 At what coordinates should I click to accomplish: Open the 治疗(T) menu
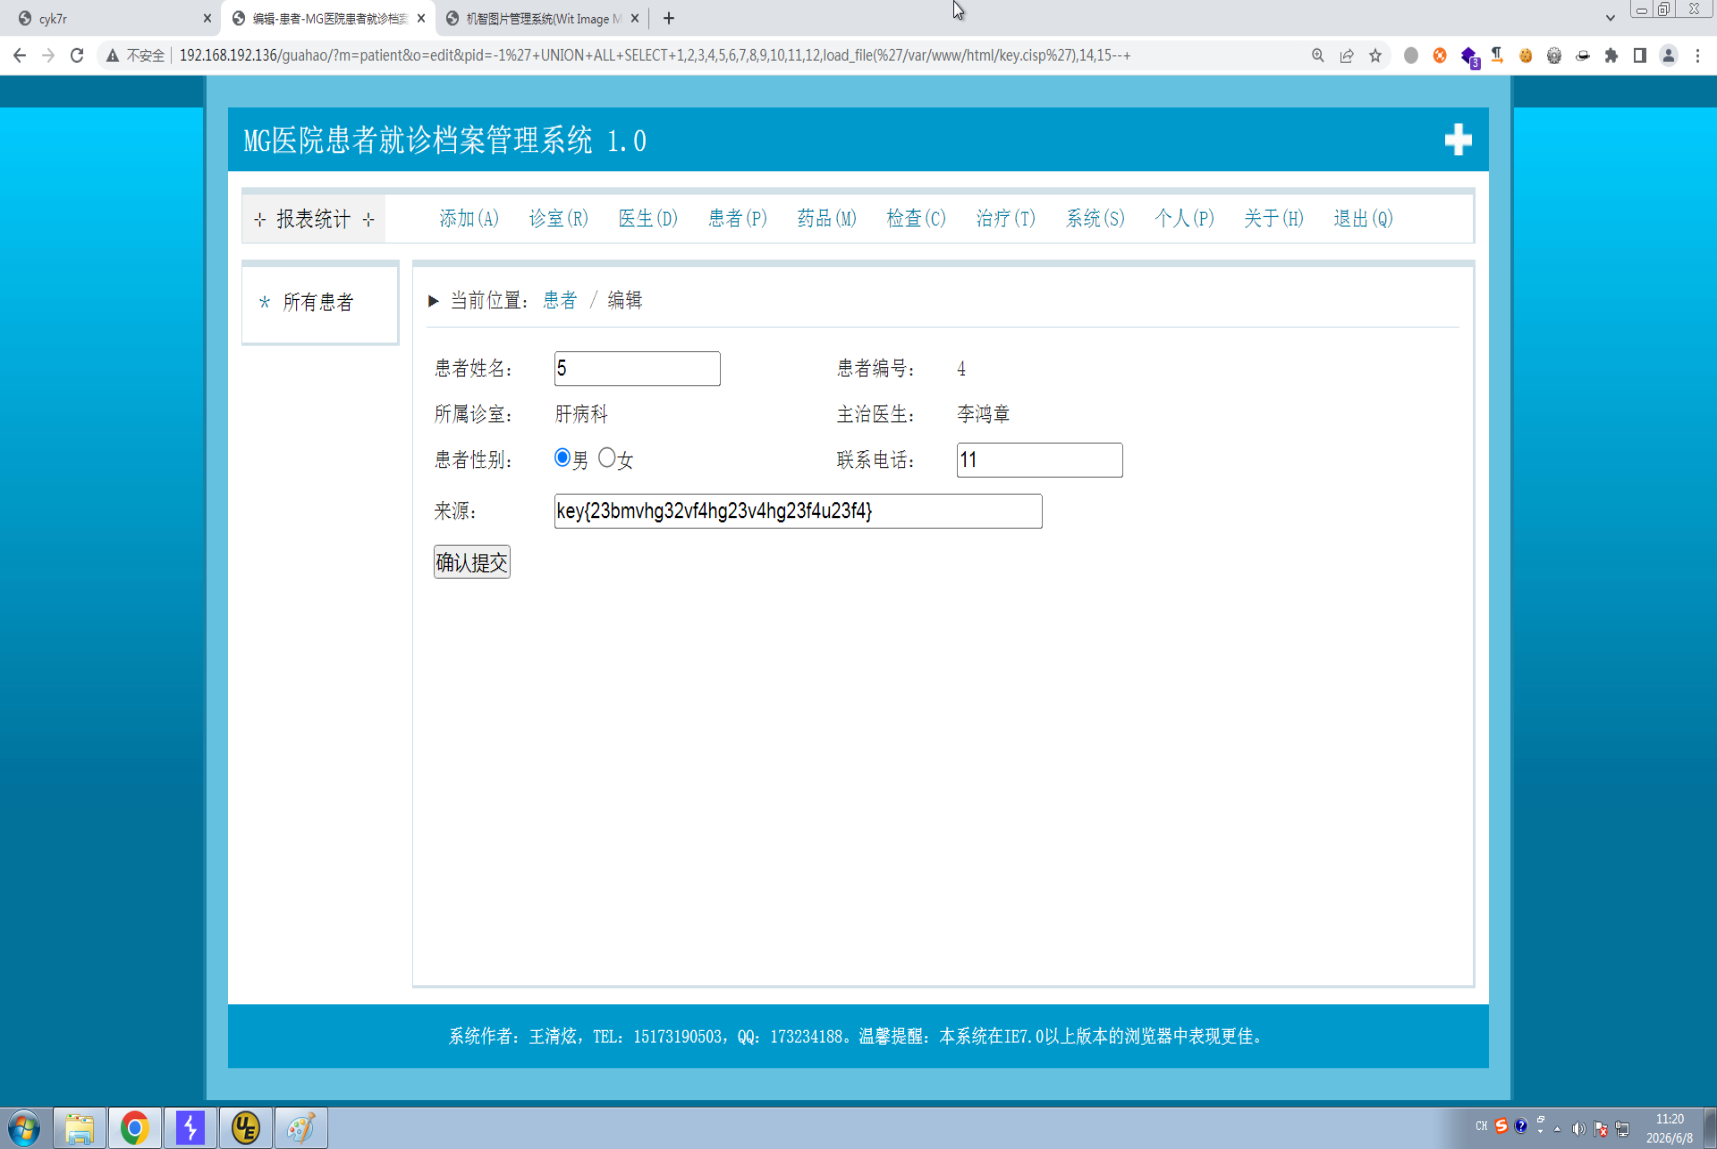click(1006, 218)
